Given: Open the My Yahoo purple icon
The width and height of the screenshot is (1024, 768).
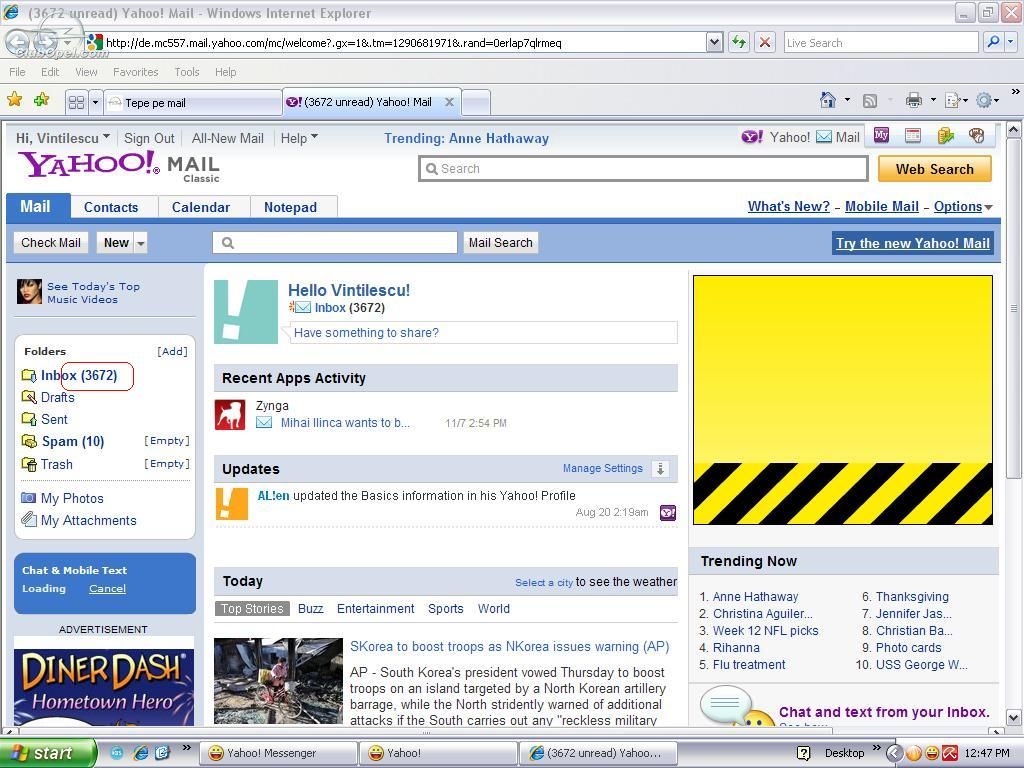Looking at the screenshot, I should click(881, 135).
